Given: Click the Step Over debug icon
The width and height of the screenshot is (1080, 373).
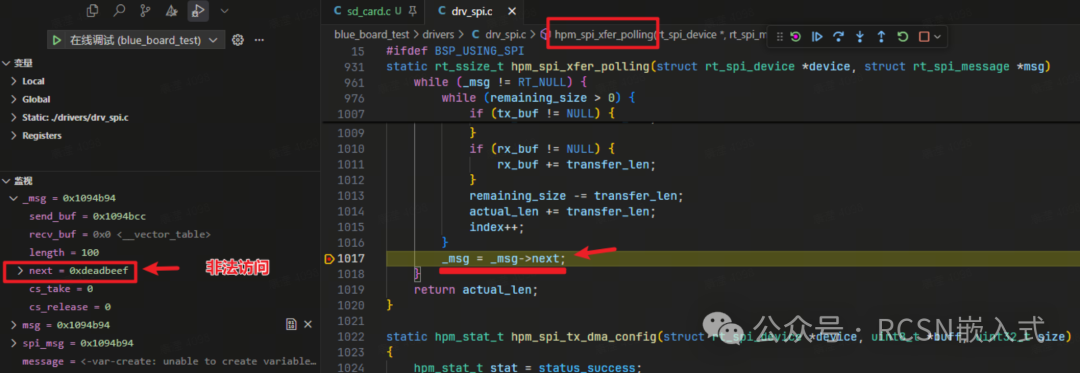Looking at the screenshot, I should (838, 36).
